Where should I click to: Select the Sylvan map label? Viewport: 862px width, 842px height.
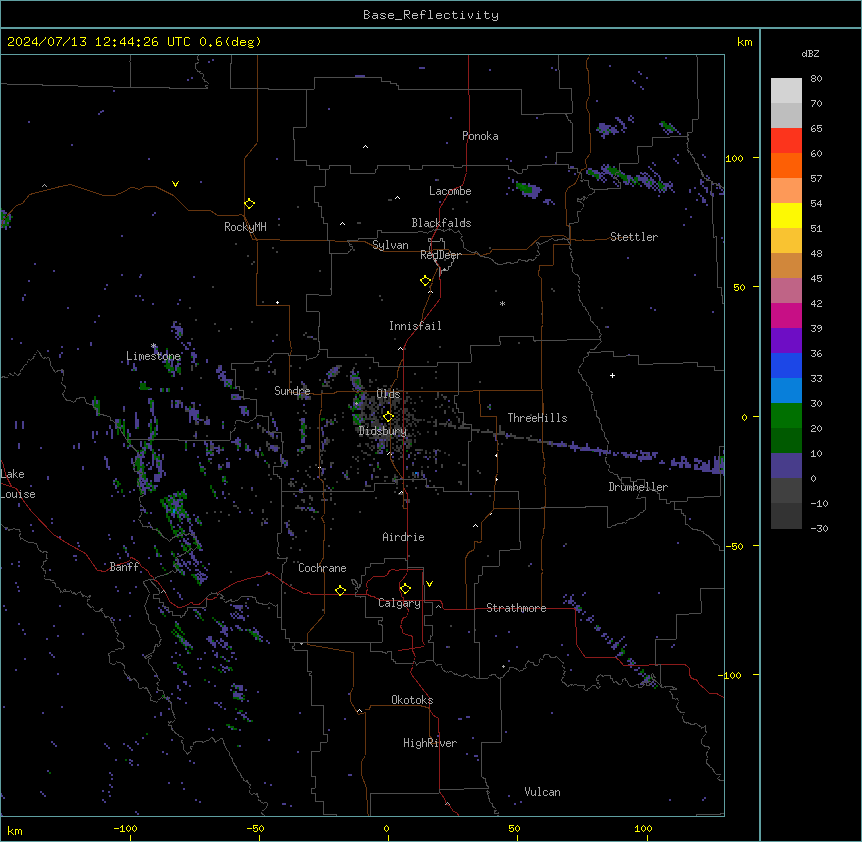pyautogui.click(x=390, y=245)
